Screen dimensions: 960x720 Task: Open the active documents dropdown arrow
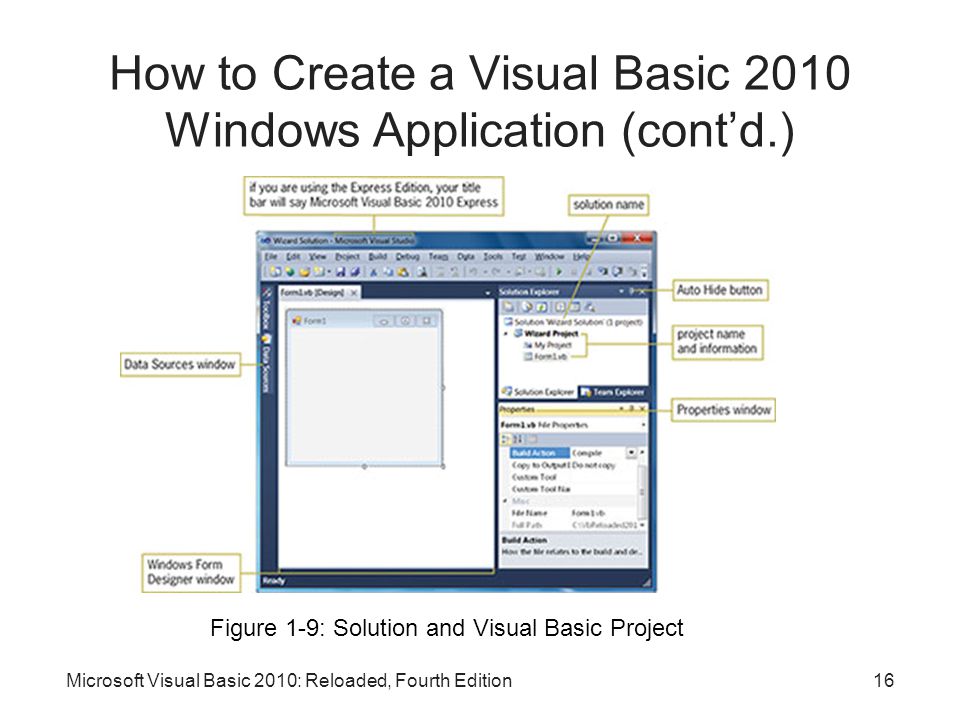coord(488,293)
